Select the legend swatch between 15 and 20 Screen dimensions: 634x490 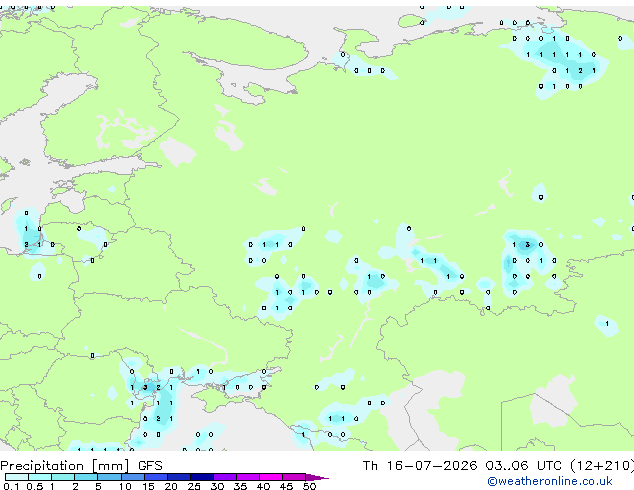pyautogui.click(x=155, y=477)
